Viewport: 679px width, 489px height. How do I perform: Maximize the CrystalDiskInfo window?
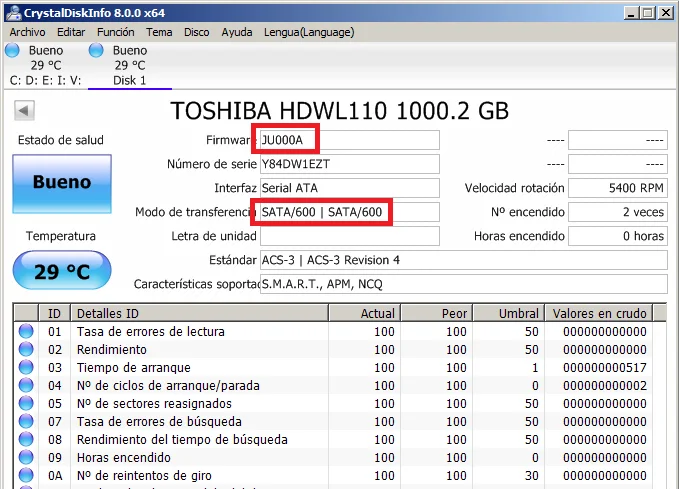[648, 13]
